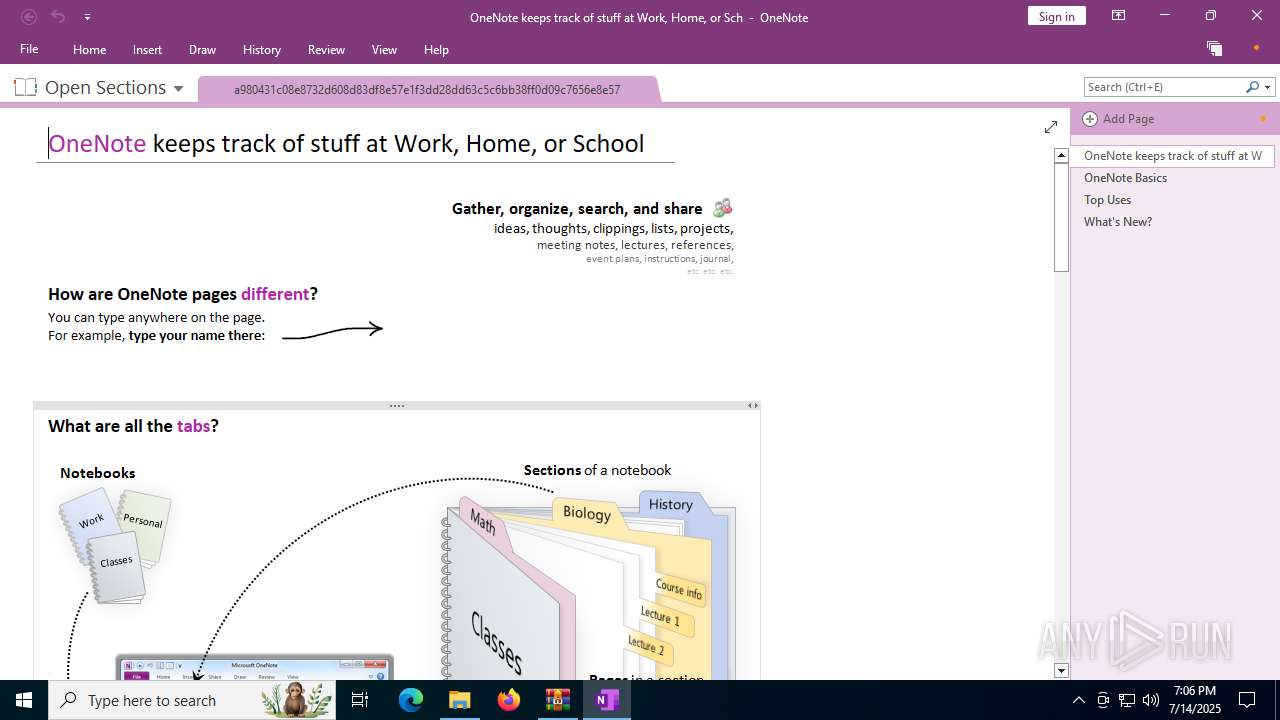
Task: Click the search magnifier icon
Action: pos(1252,87)
